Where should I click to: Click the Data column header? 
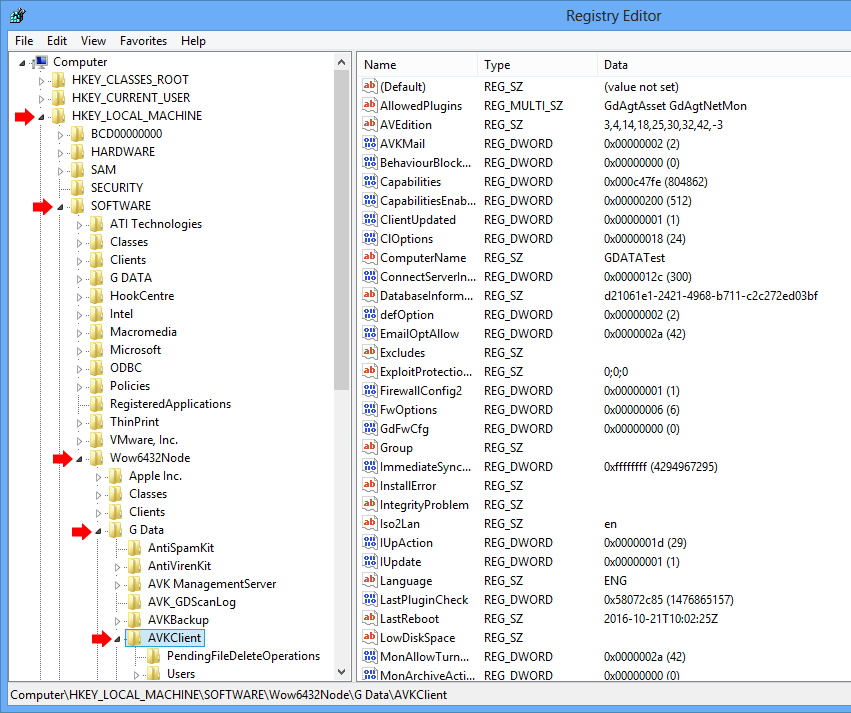tap(724, 65)
